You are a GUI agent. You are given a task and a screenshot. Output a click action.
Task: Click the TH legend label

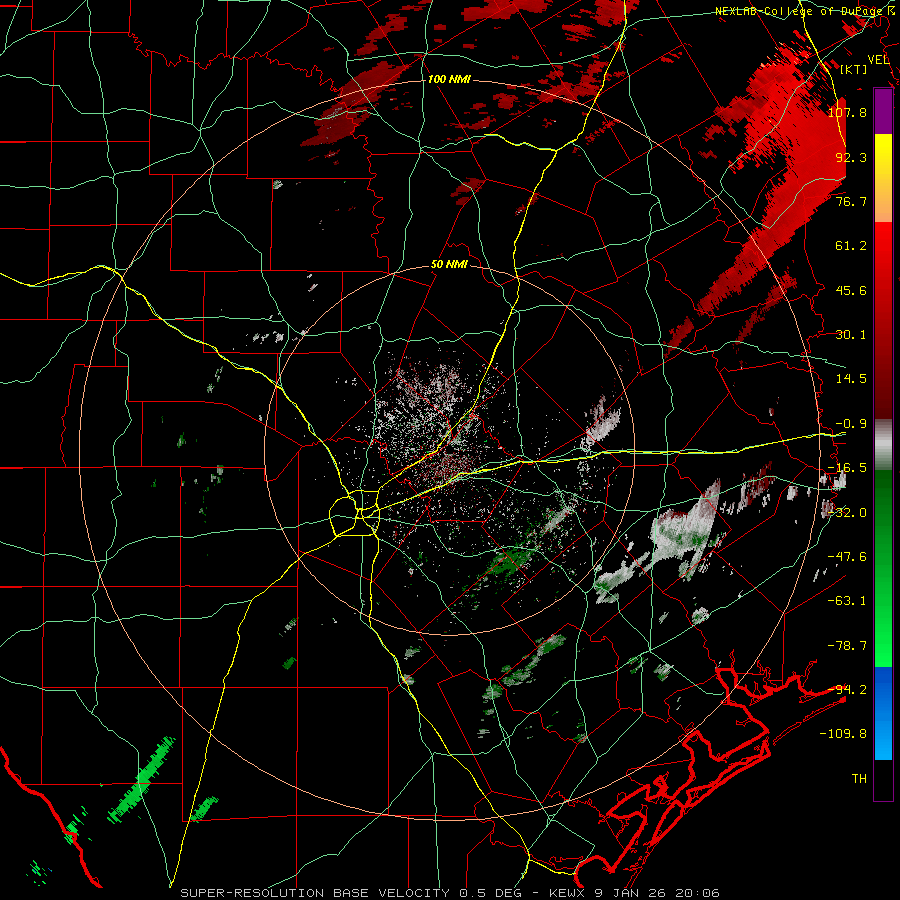point(859,779)
